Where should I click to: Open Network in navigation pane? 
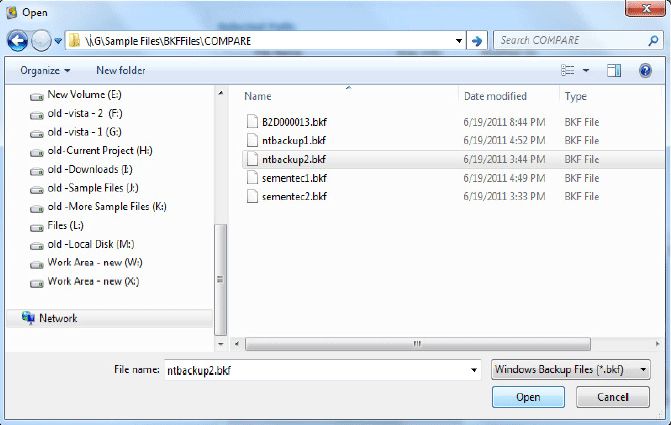(58, 318)
